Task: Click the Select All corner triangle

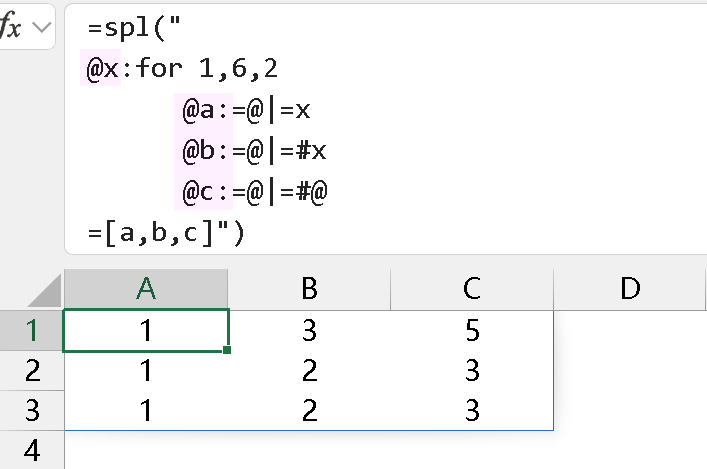Action: pos(46,291)
